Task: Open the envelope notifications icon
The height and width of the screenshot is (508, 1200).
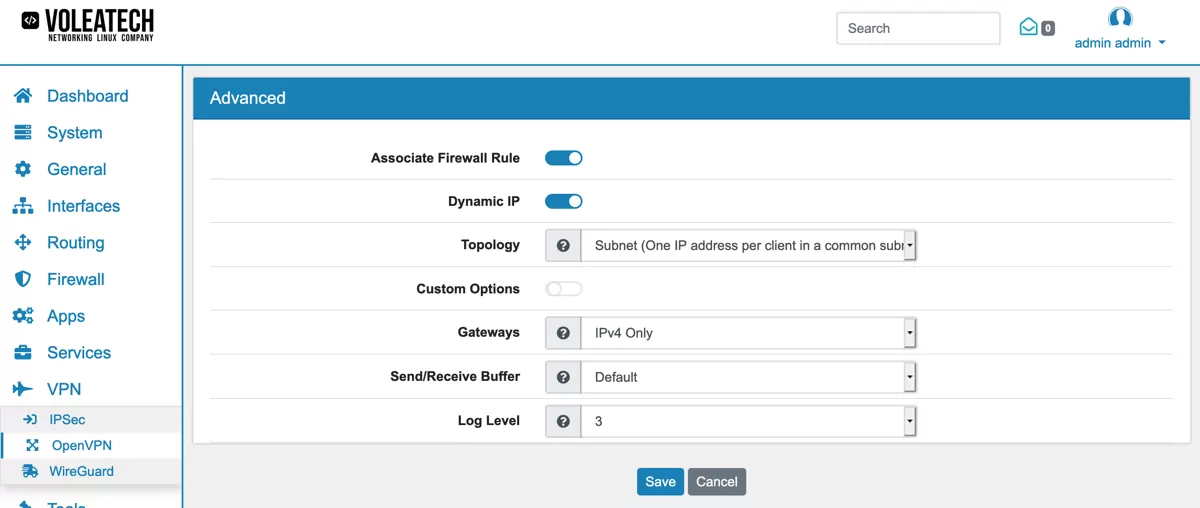Action: coord(1028,27)
